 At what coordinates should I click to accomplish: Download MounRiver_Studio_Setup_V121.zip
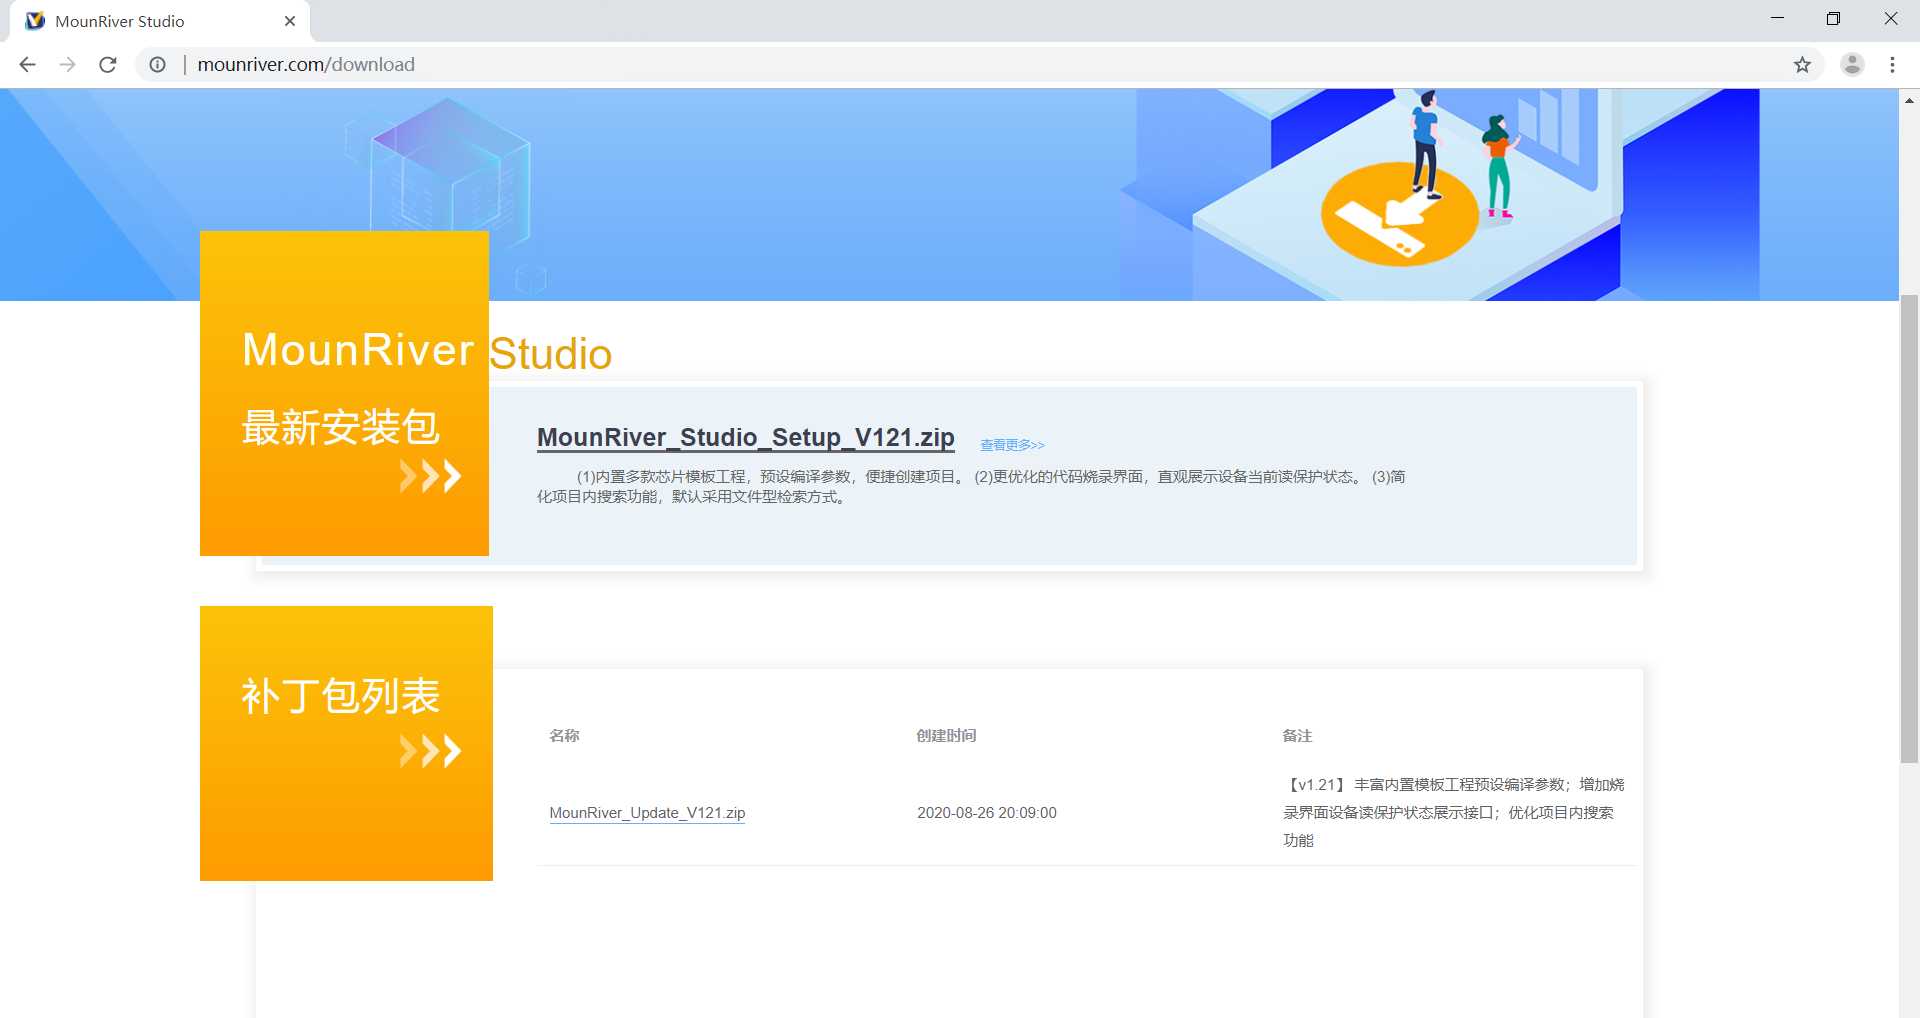[x=744, y=437]
